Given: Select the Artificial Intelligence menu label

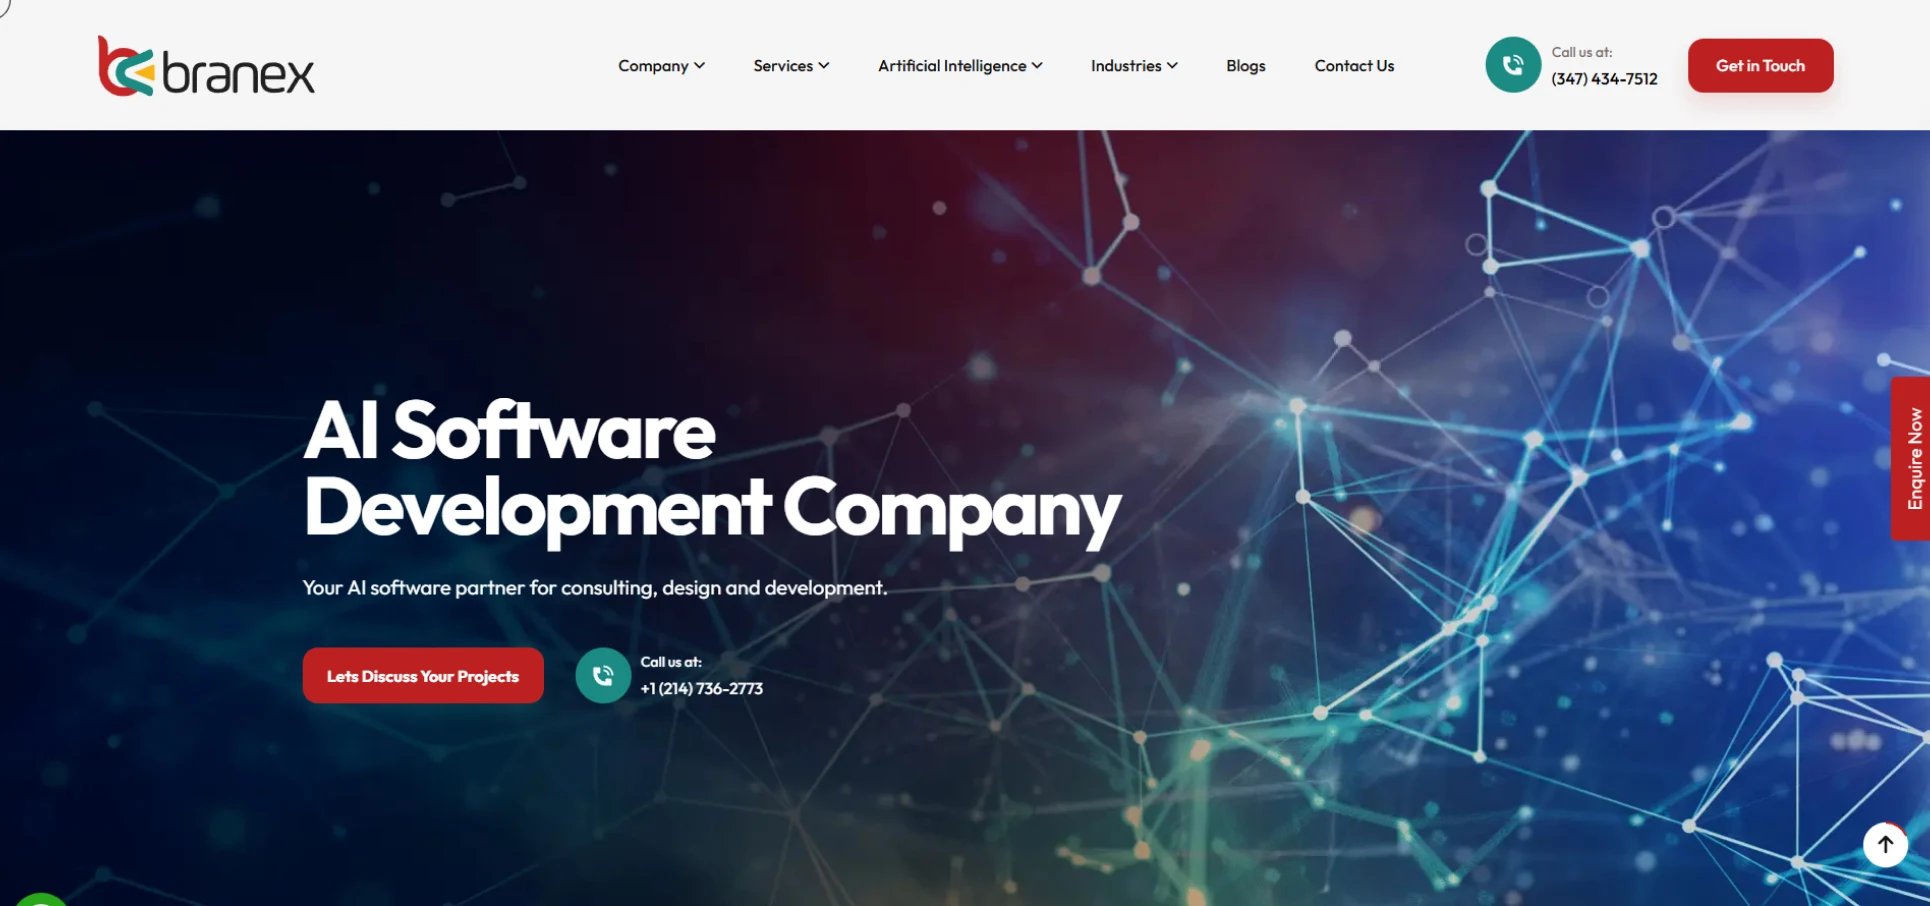Looking at the screenshot, I should tap(951, 66).
